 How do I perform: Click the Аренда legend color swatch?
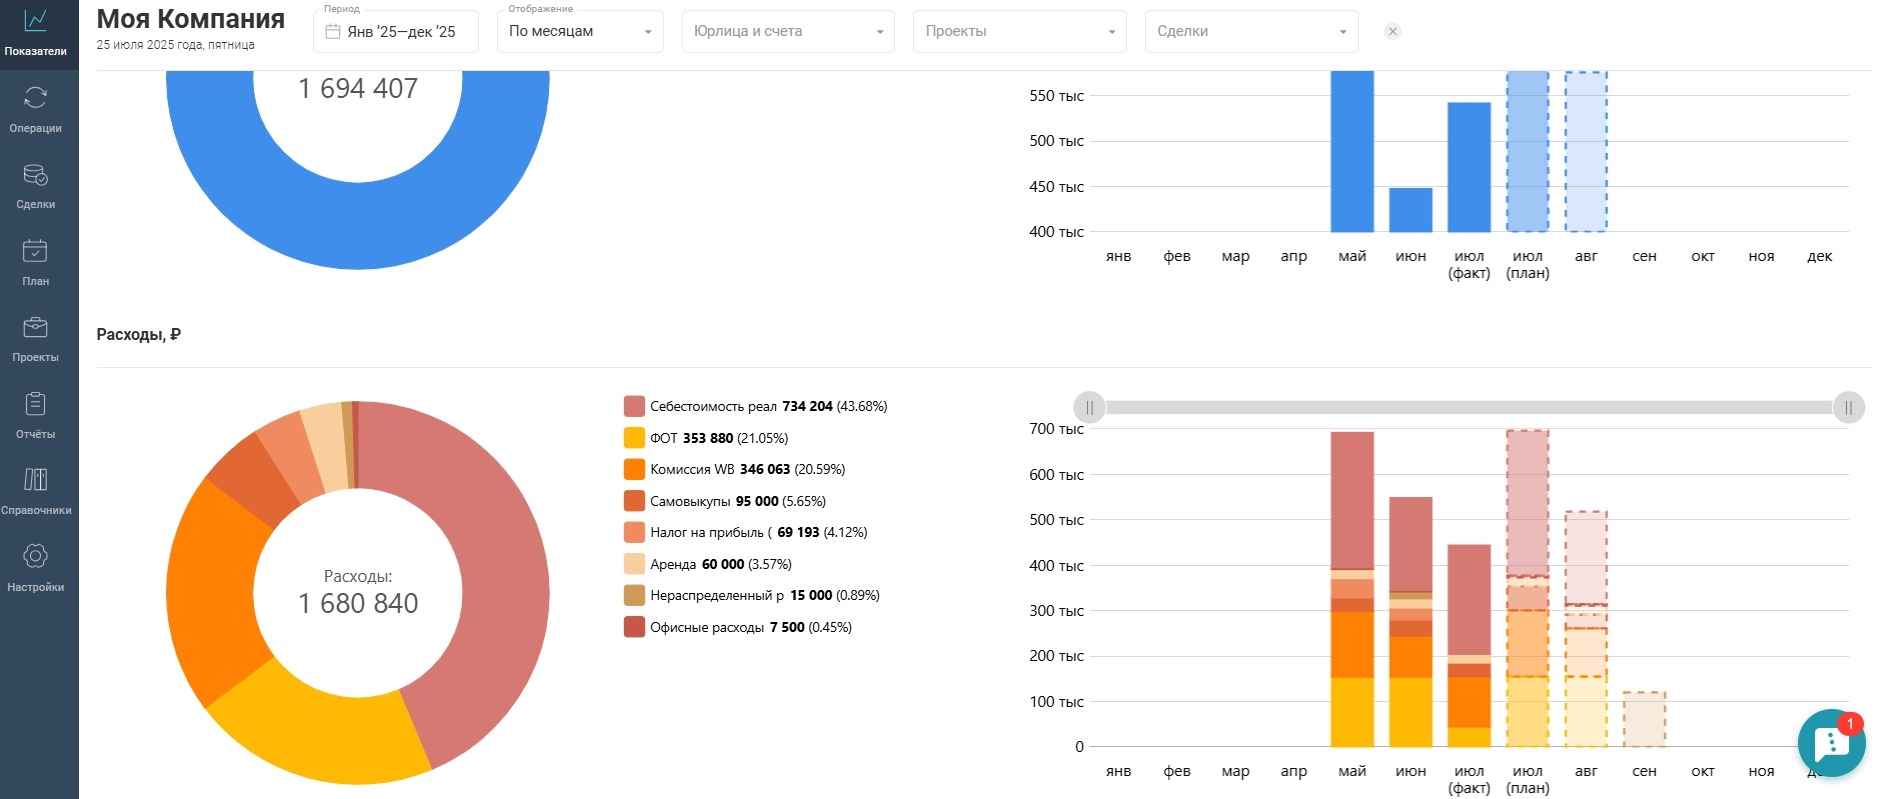coord(634,564)
